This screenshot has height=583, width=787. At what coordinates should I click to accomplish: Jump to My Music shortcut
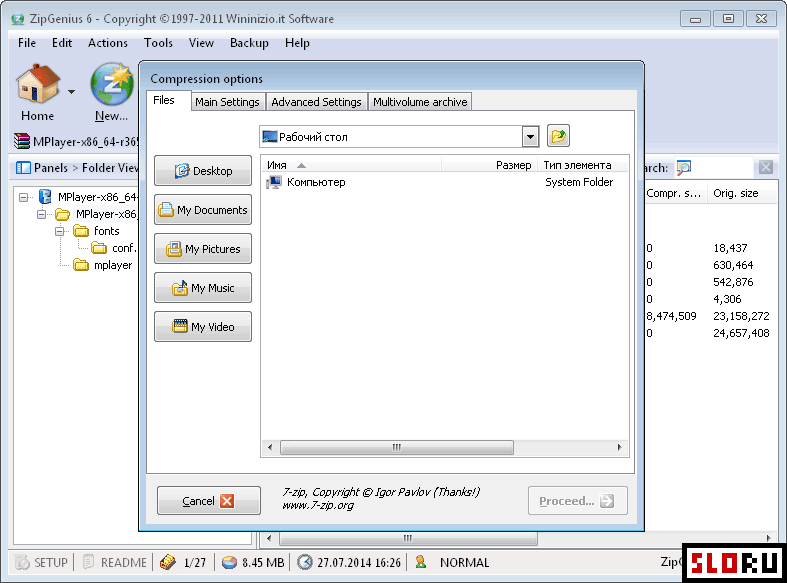pos(203,288)
